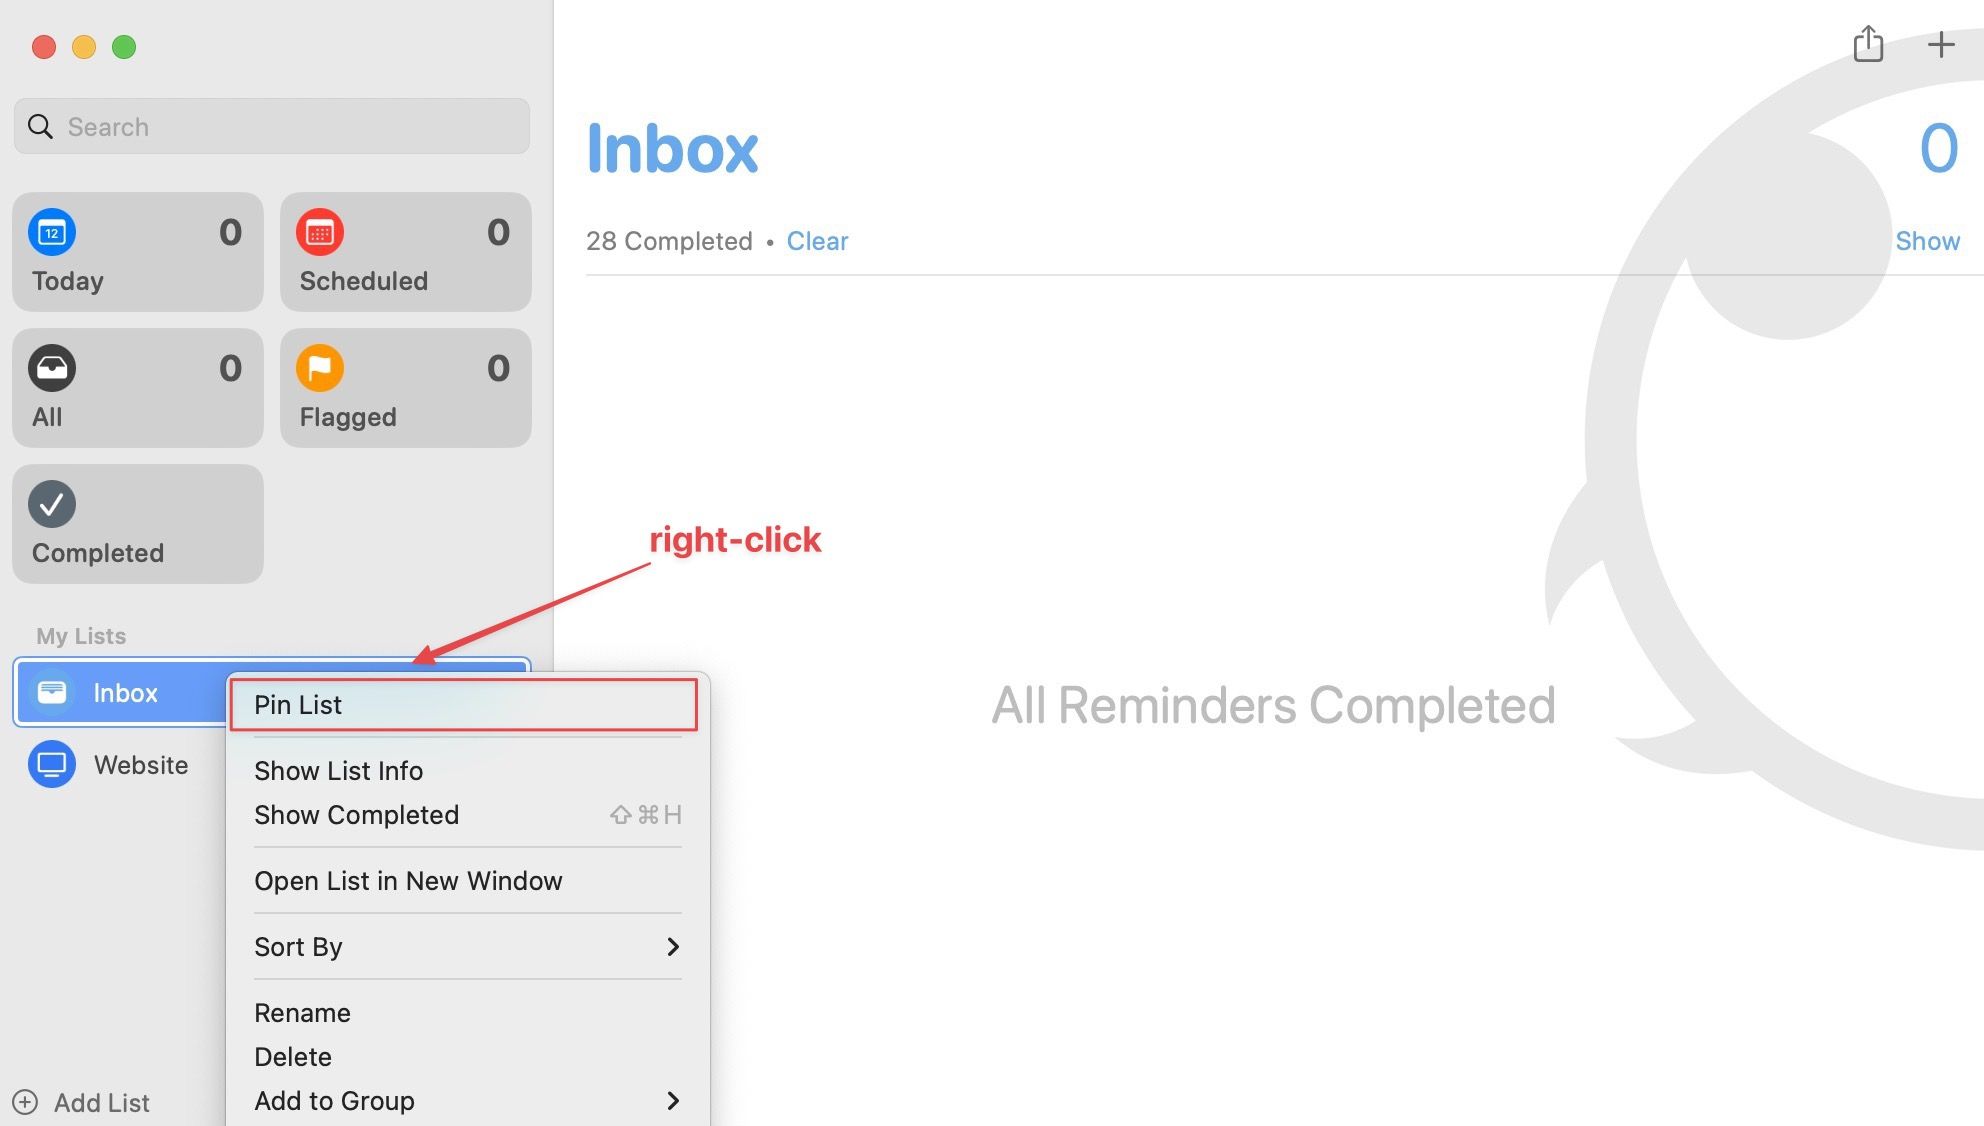1984x1126 pixels.
Task: Click Open List in New Window option
Action: 407,879
